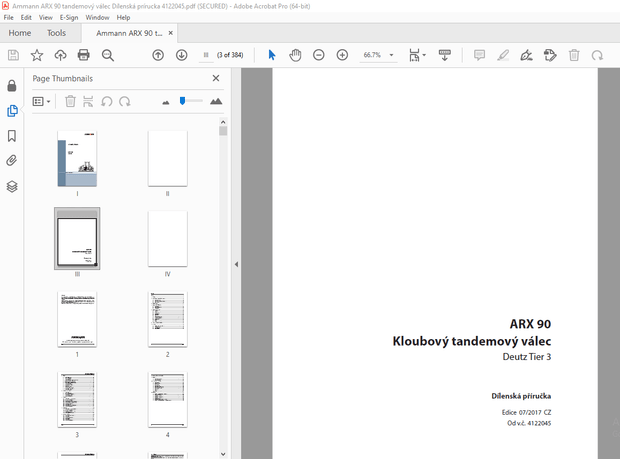
Task: Click the print pages icon in thumbnails
Action: pos(88,102)
